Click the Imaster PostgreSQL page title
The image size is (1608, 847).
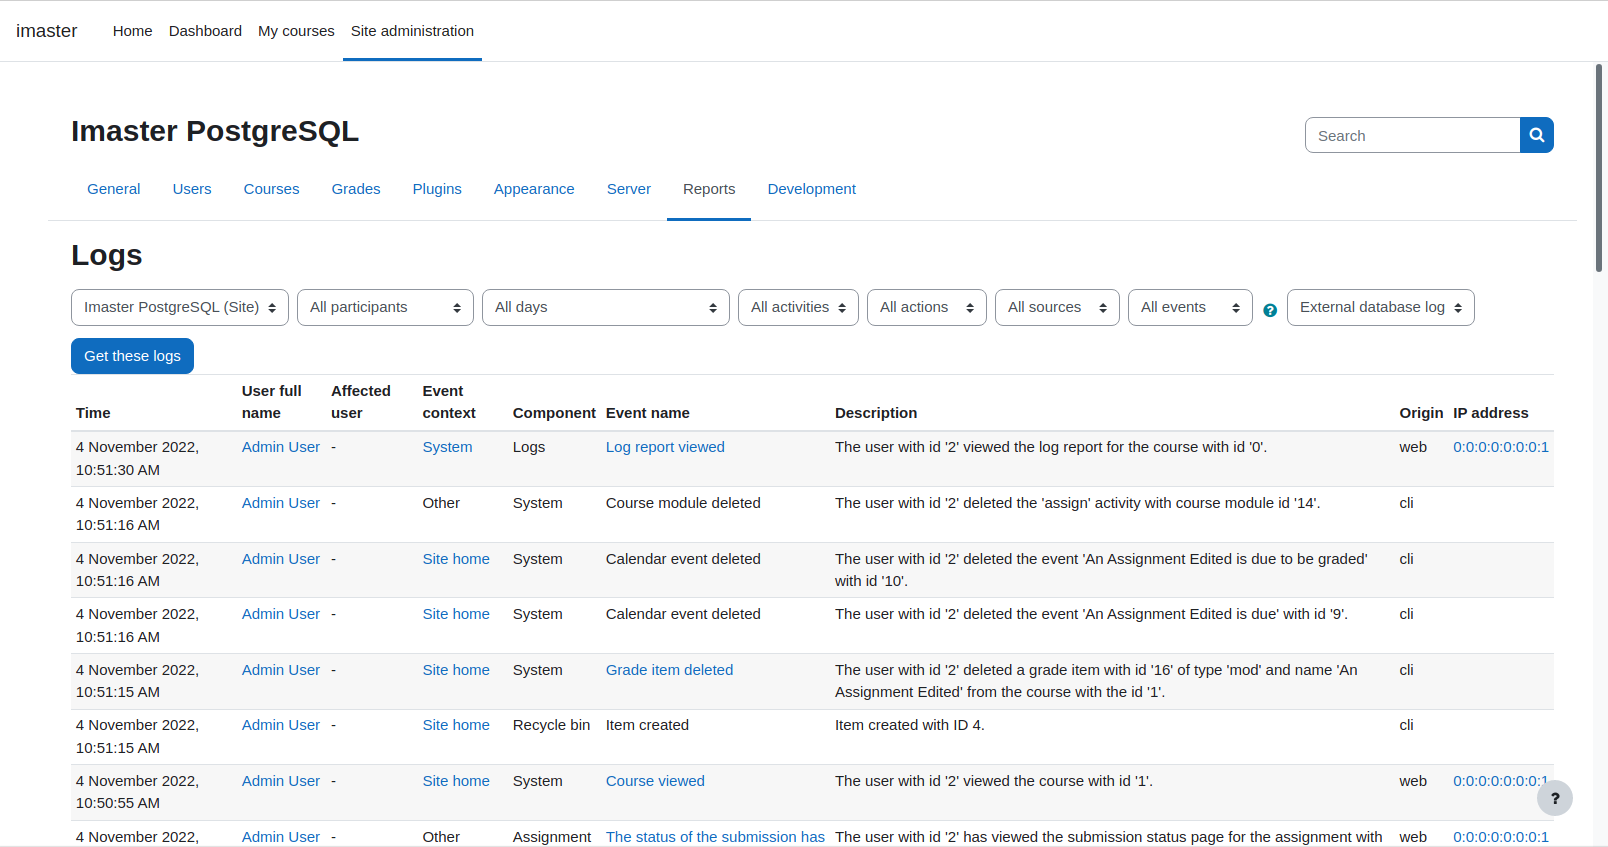pyautogui.click(x=215, y=131)
